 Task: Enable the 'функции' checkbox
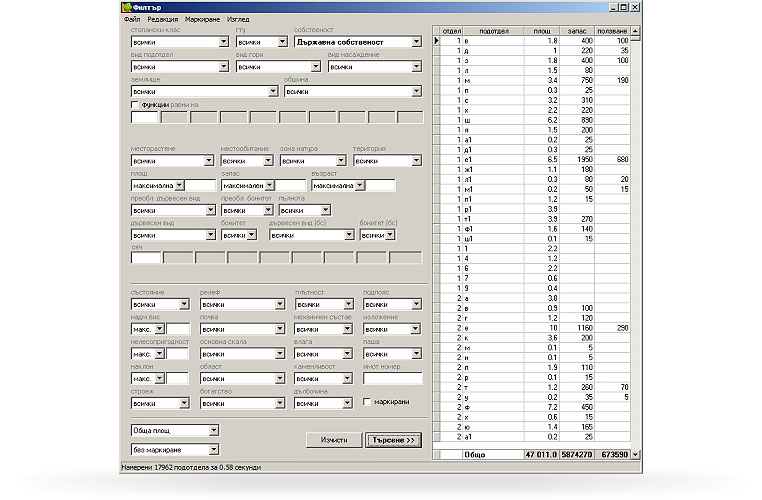coord(136,104)
